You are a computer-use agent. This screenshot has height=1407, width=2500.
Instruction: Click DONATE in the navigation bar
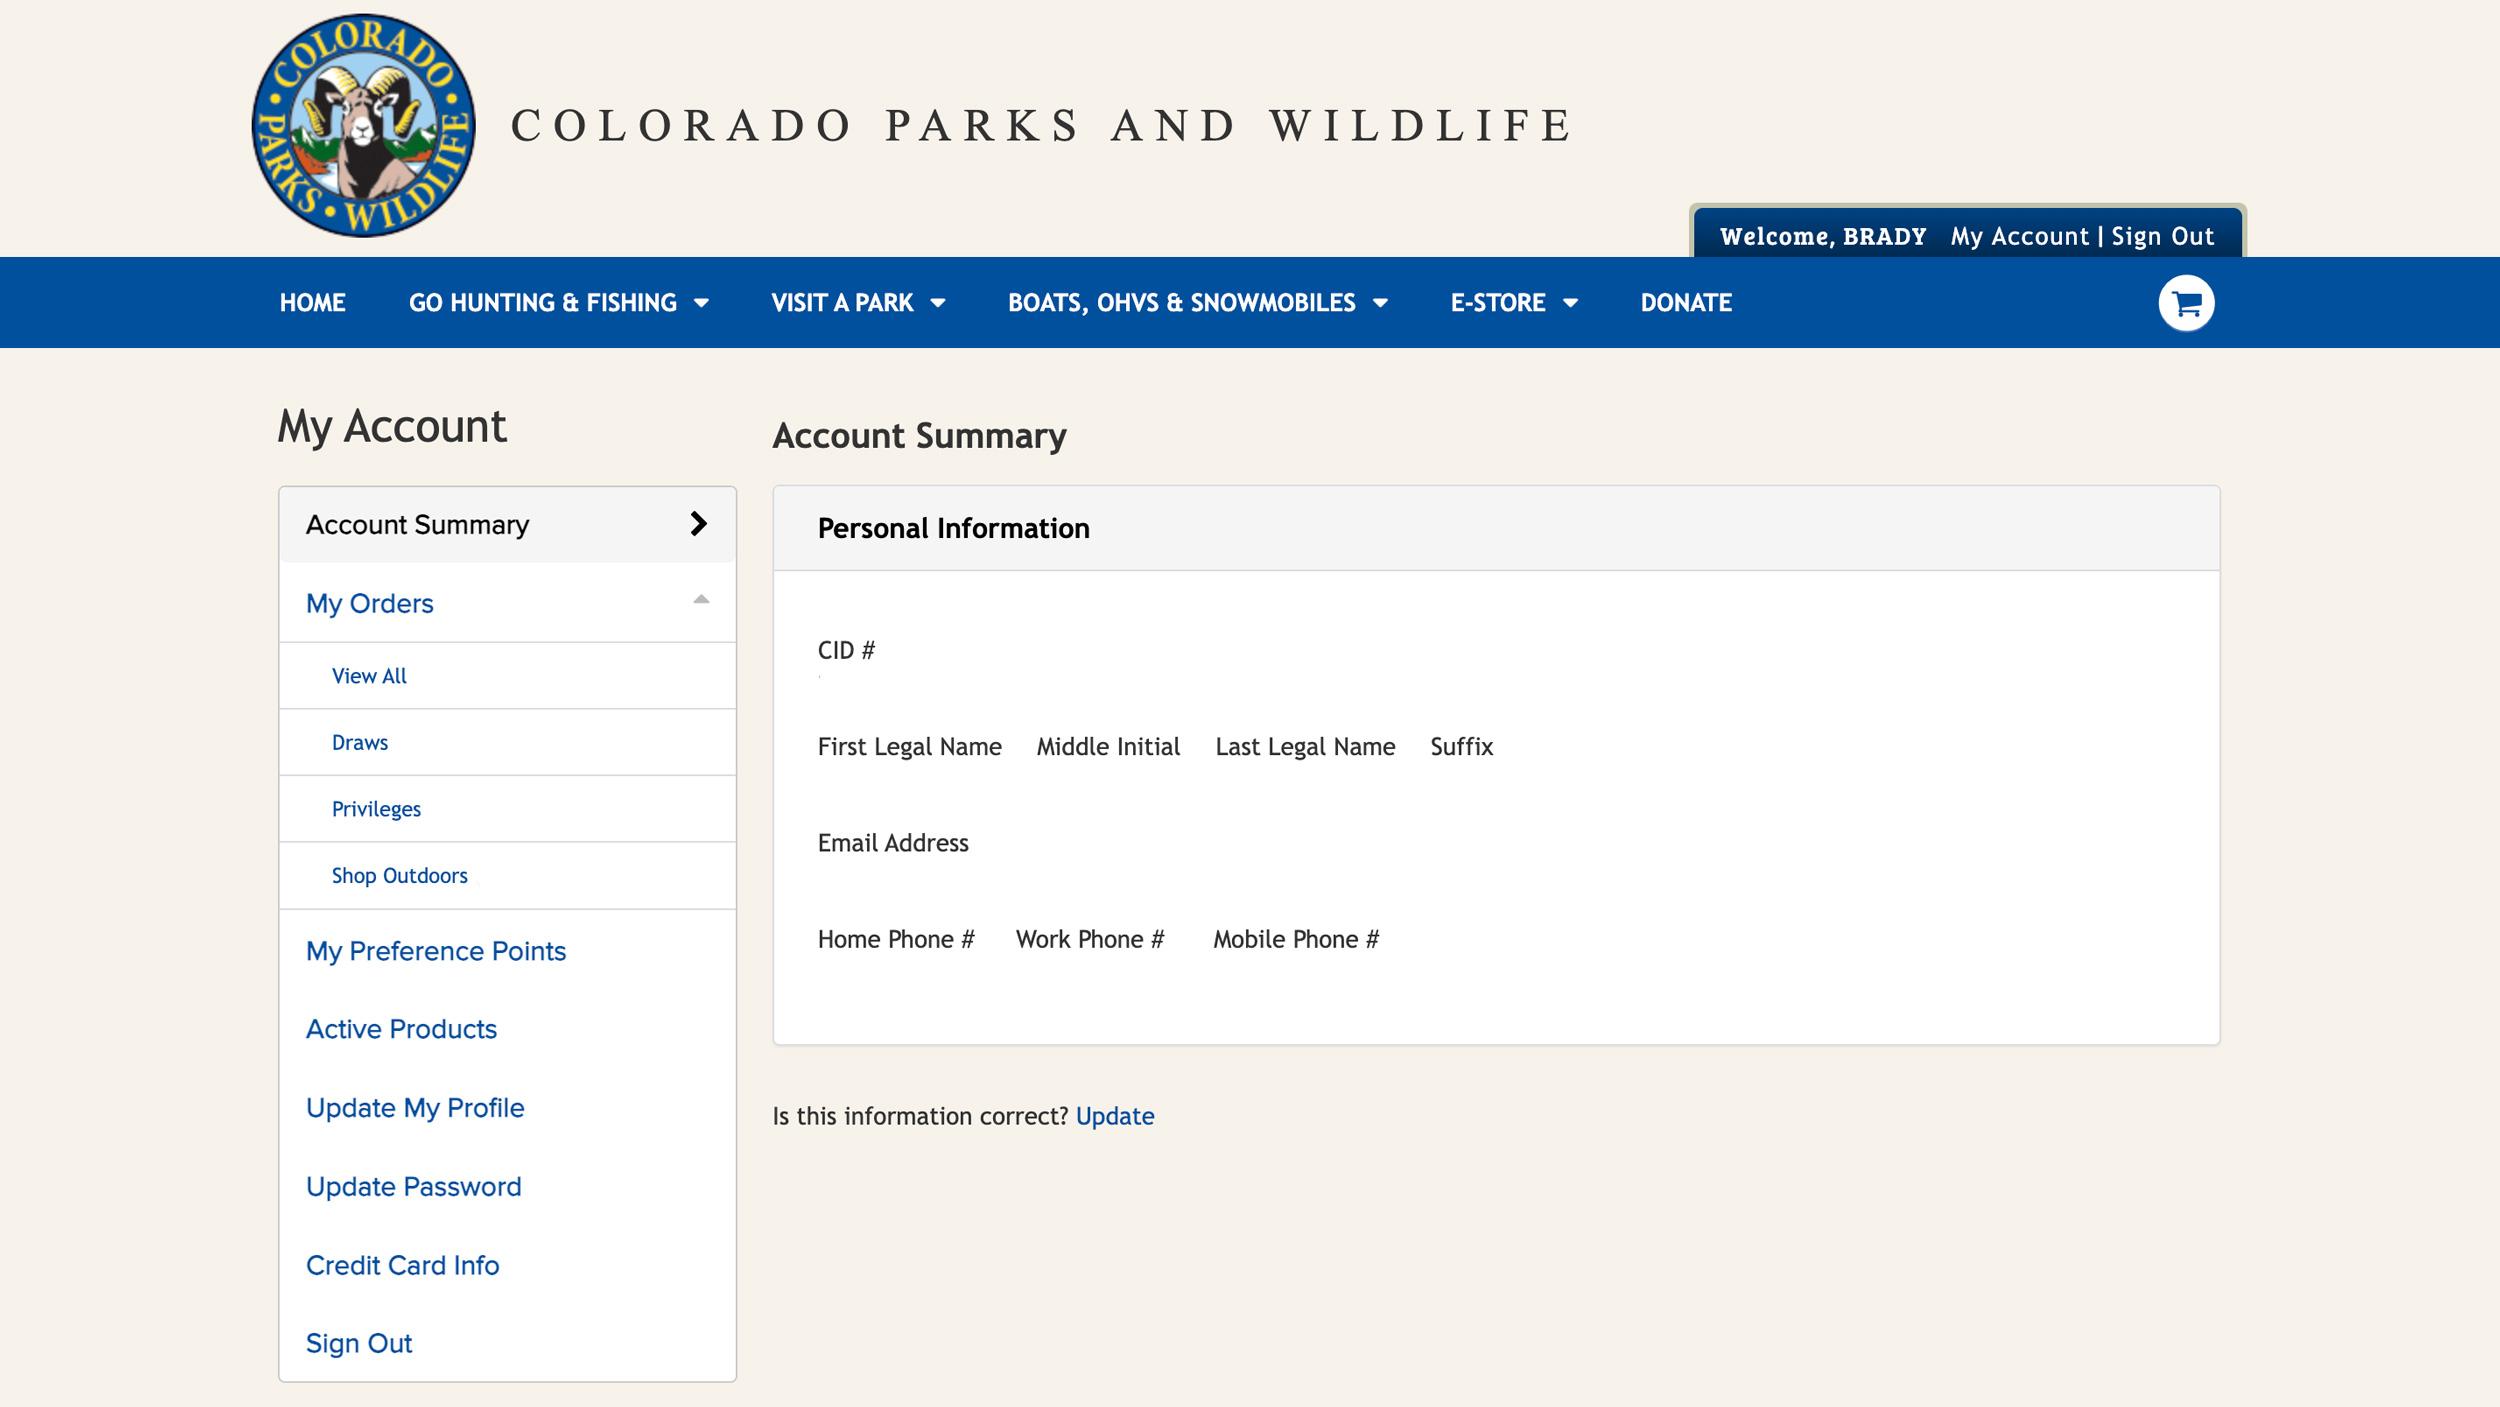point(1684,302)
